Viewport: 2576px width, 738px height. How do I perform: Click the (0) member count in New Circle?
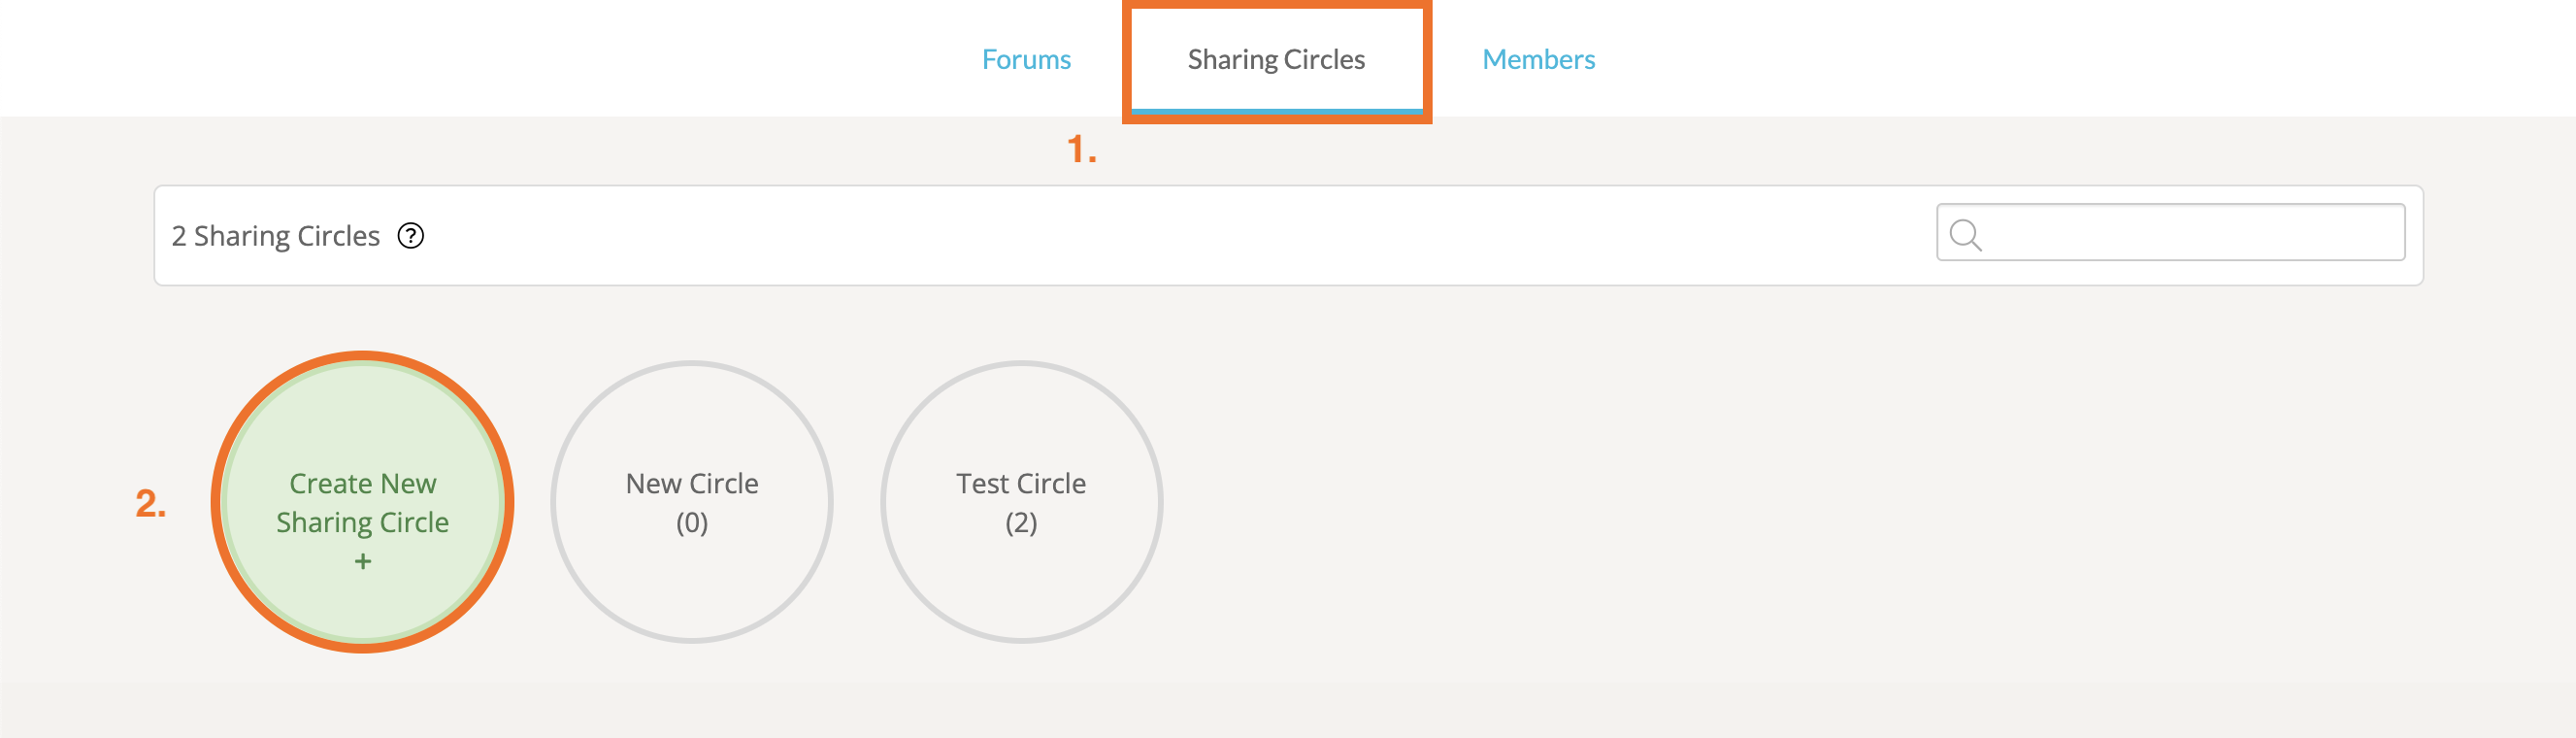tap(691, 523)
